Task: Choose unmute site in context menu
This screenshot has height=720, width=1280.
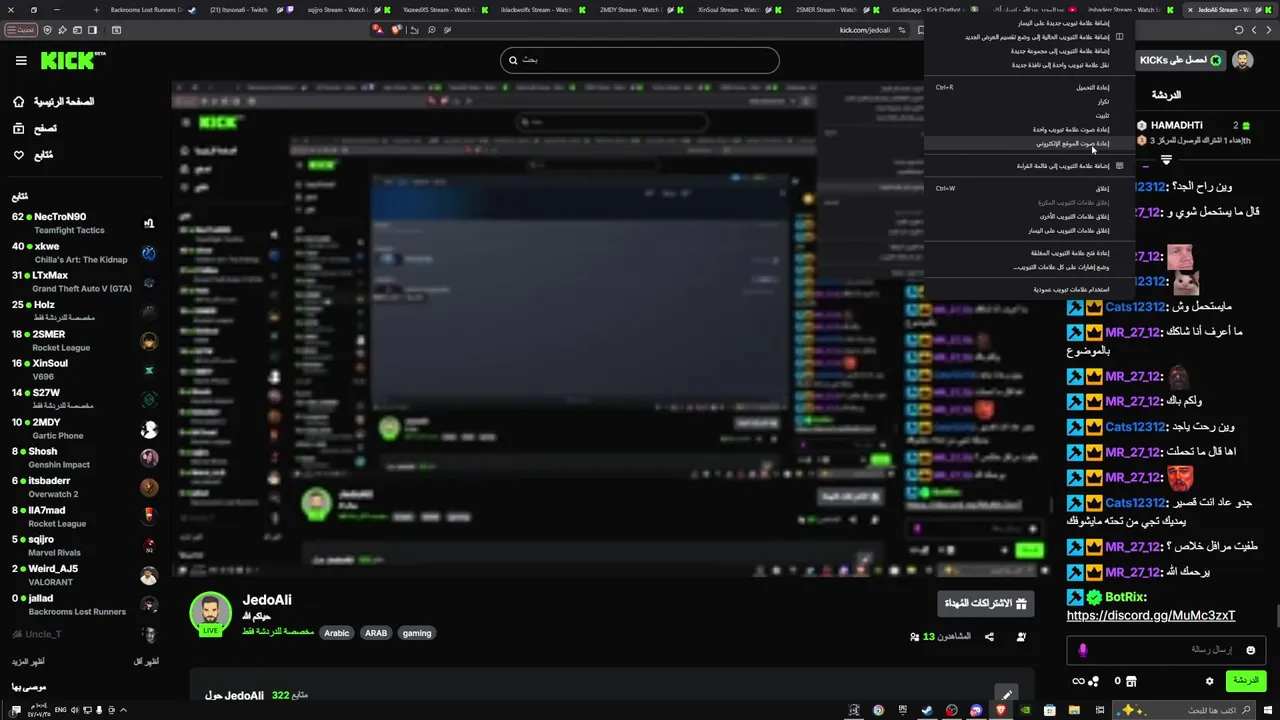Action: coord(1030,144)
